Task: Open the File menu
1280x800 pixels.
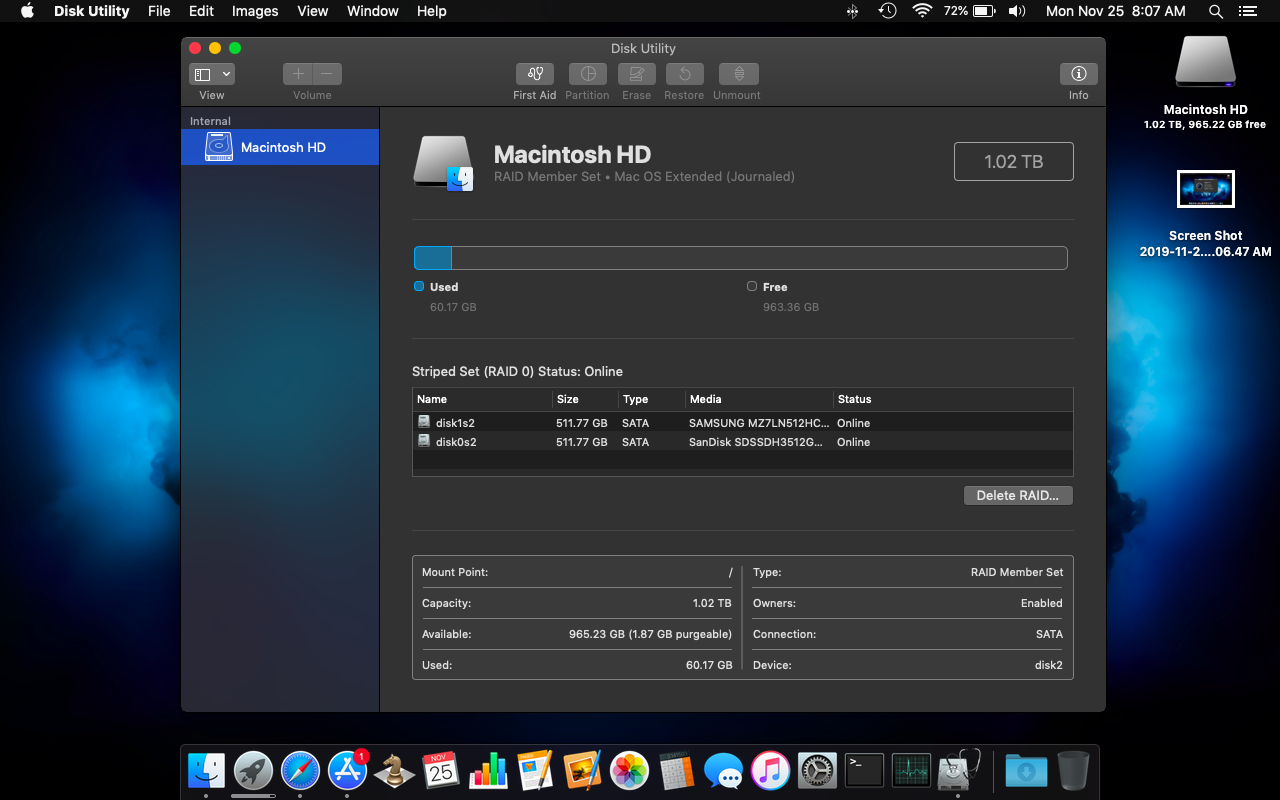Action: coord(159,11)
